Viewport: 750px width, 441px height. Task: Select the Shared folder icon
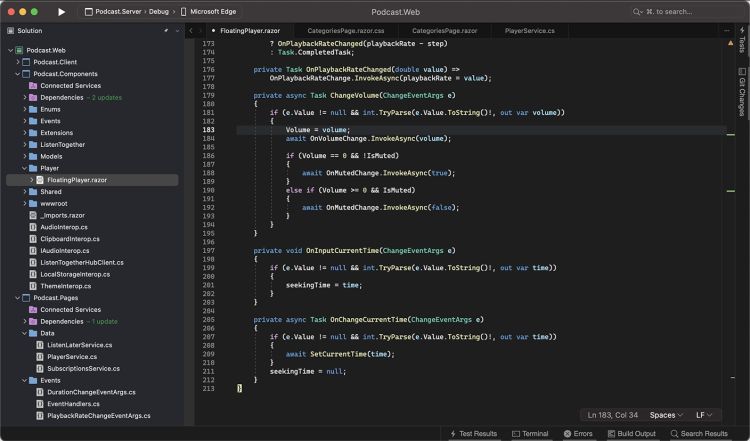(33, 192)
